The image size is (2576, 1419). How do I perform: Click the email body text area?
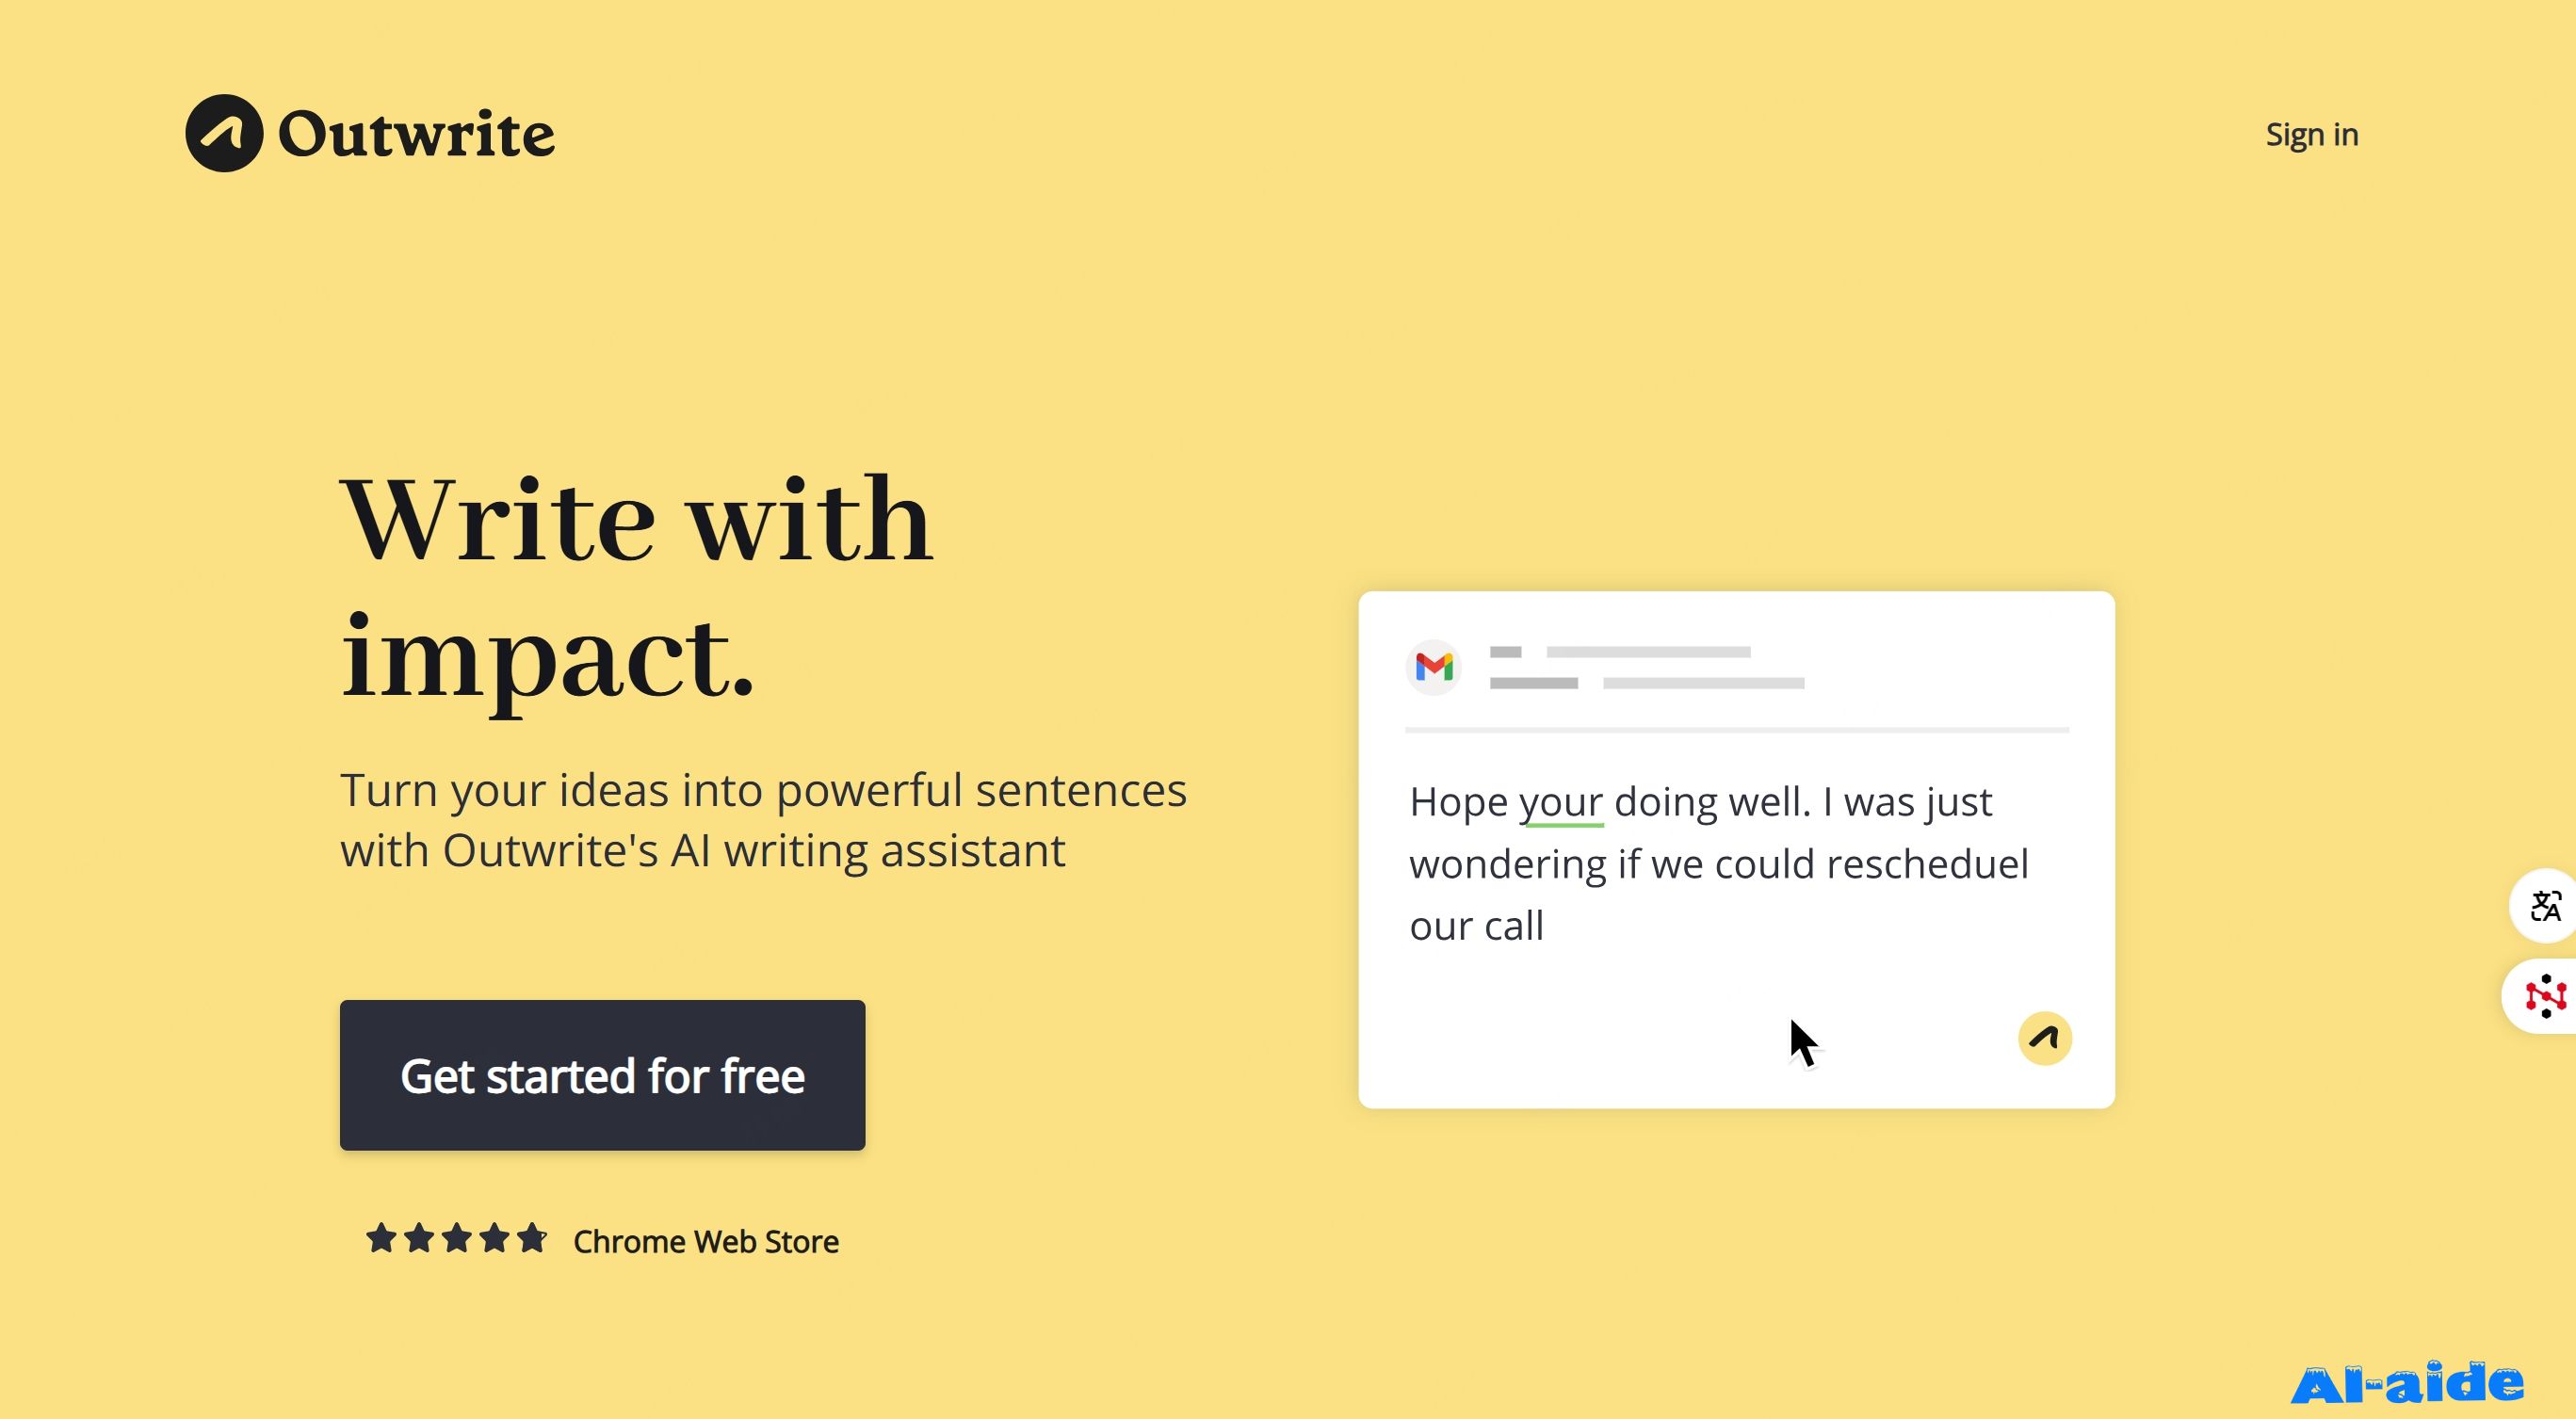coord(1719,864)
